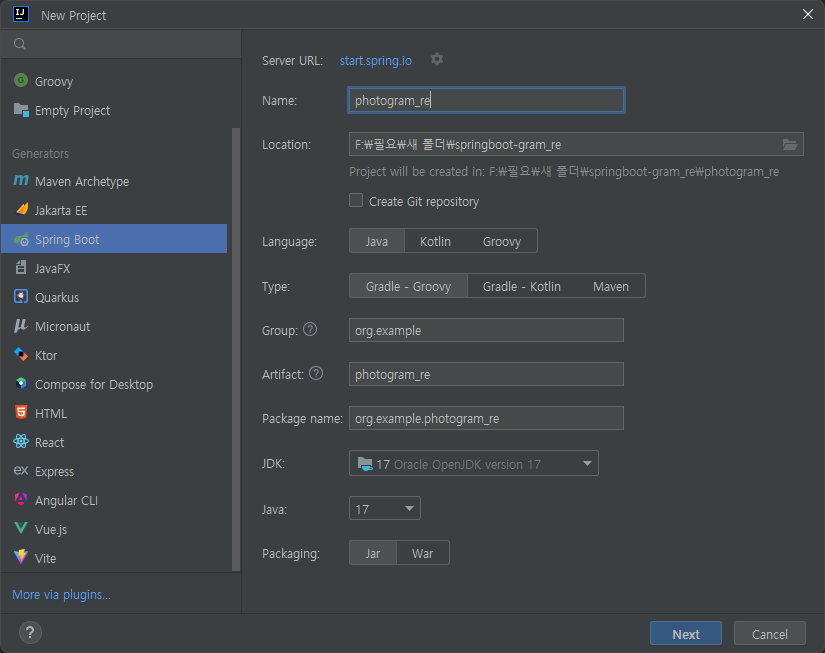The width and height of the screenshot is (825, 653).
Task: Open the Java version dropdown
Action: click(385, 508)
